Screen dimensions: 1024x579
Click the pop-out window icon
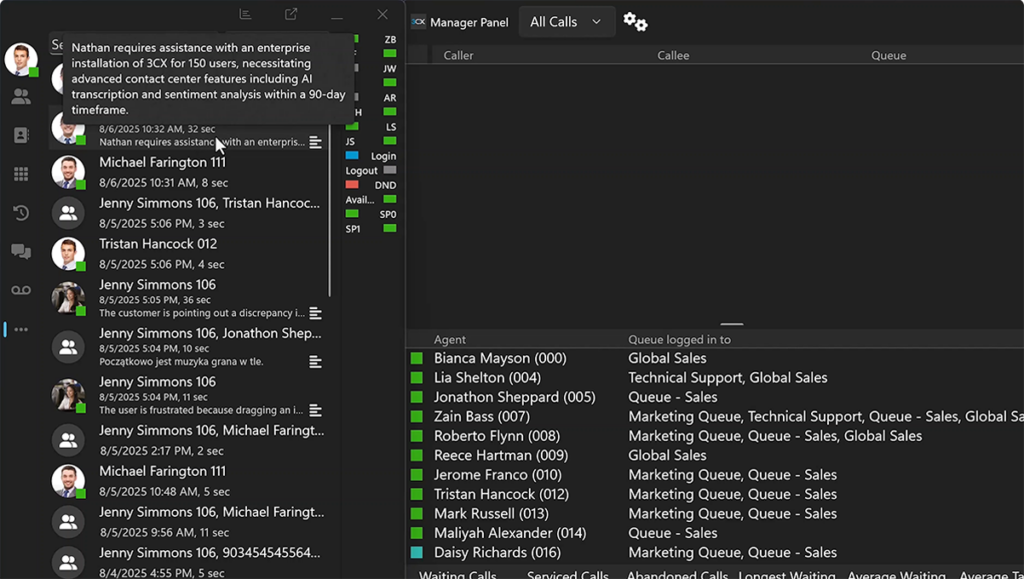pyautogui.click(x=291, y=14)
